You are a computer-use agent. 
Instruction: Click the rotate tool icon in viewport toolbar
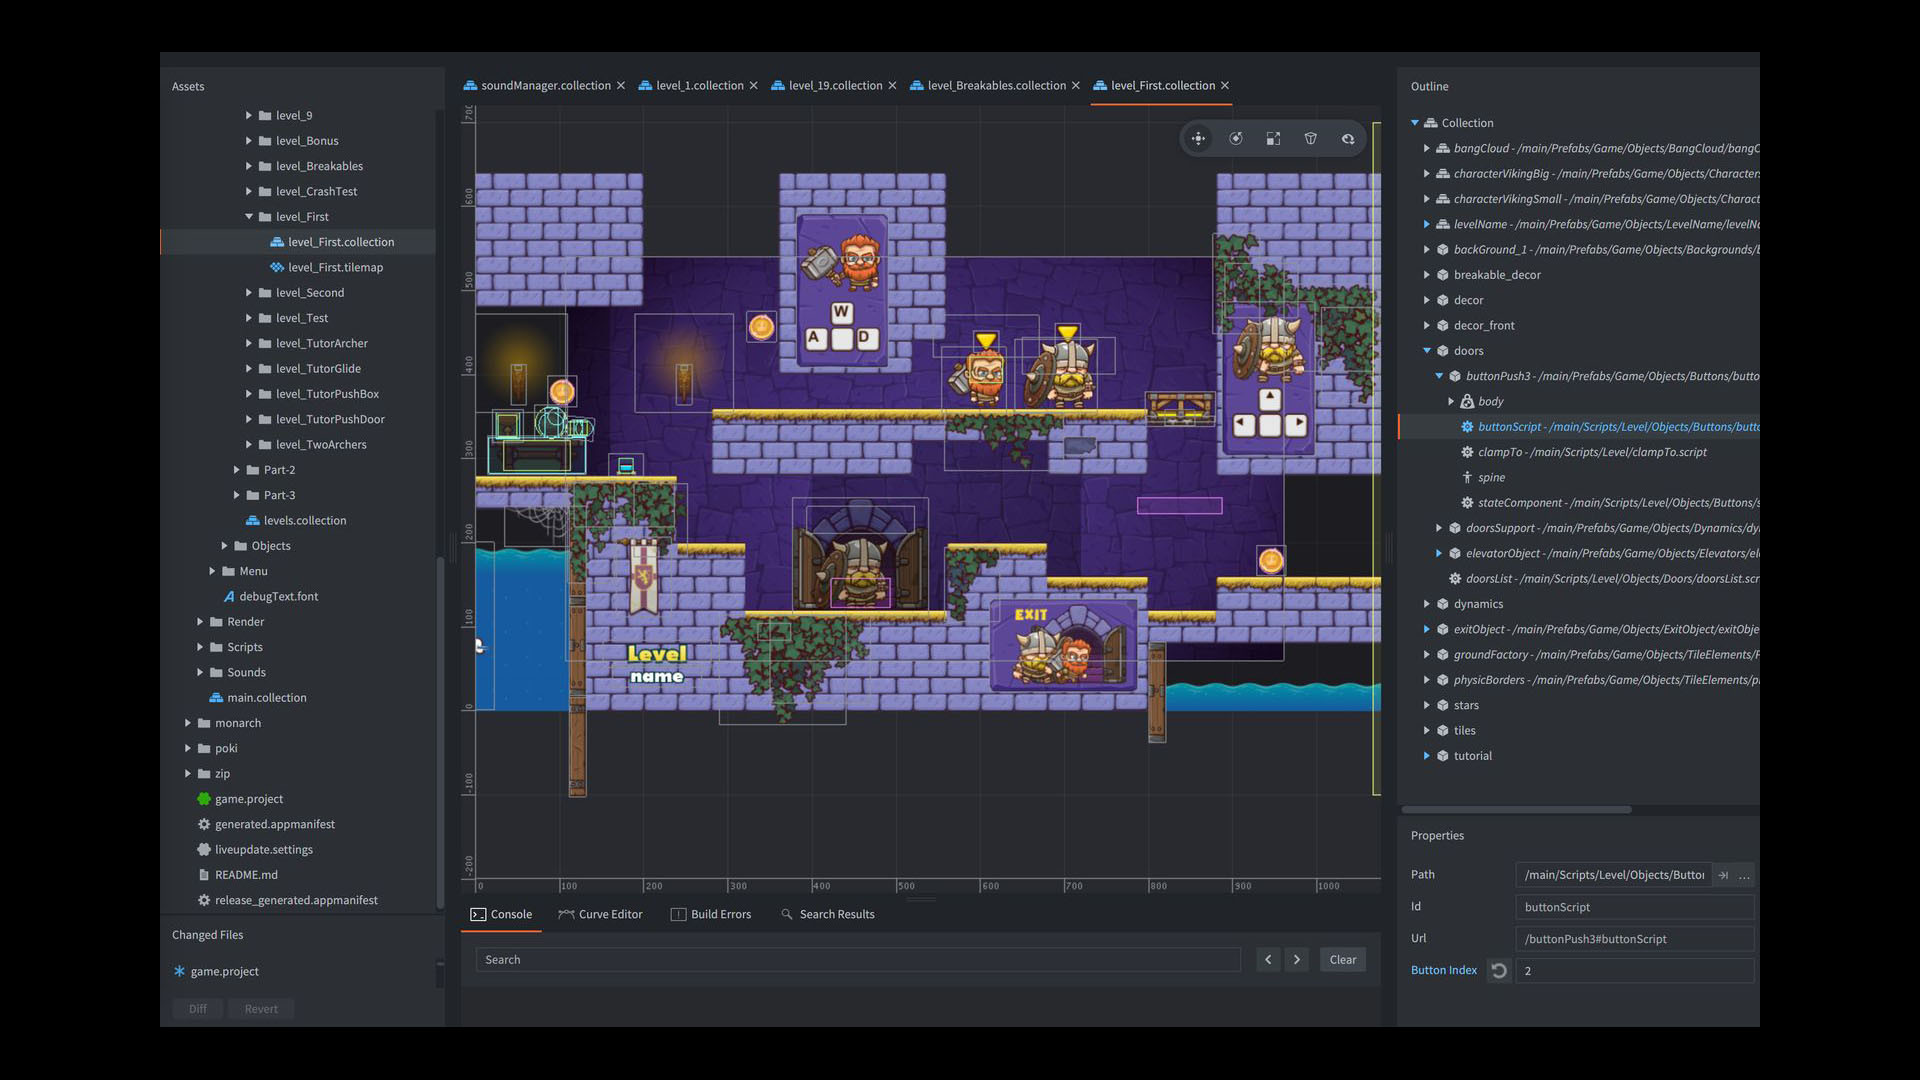tap(1236, 137)
